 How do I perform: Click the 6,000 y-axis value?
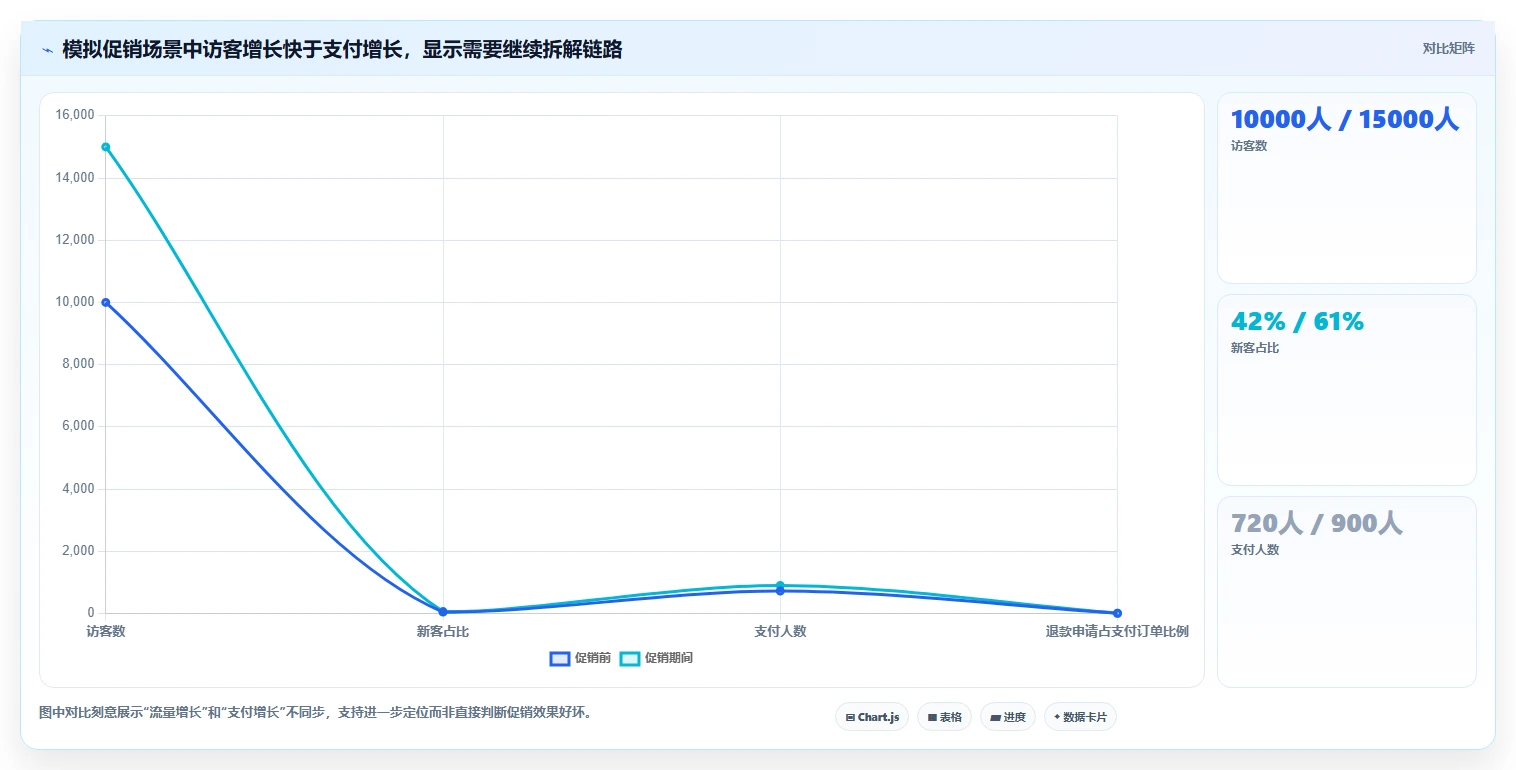(x=78, y=426)
